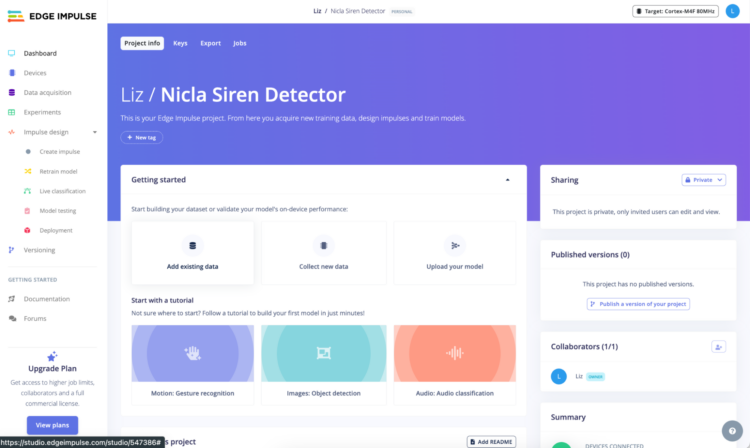This screenshot has height=448, width=750.
Task: Click the Versioning sidebar icon
Action: [12, 250]
